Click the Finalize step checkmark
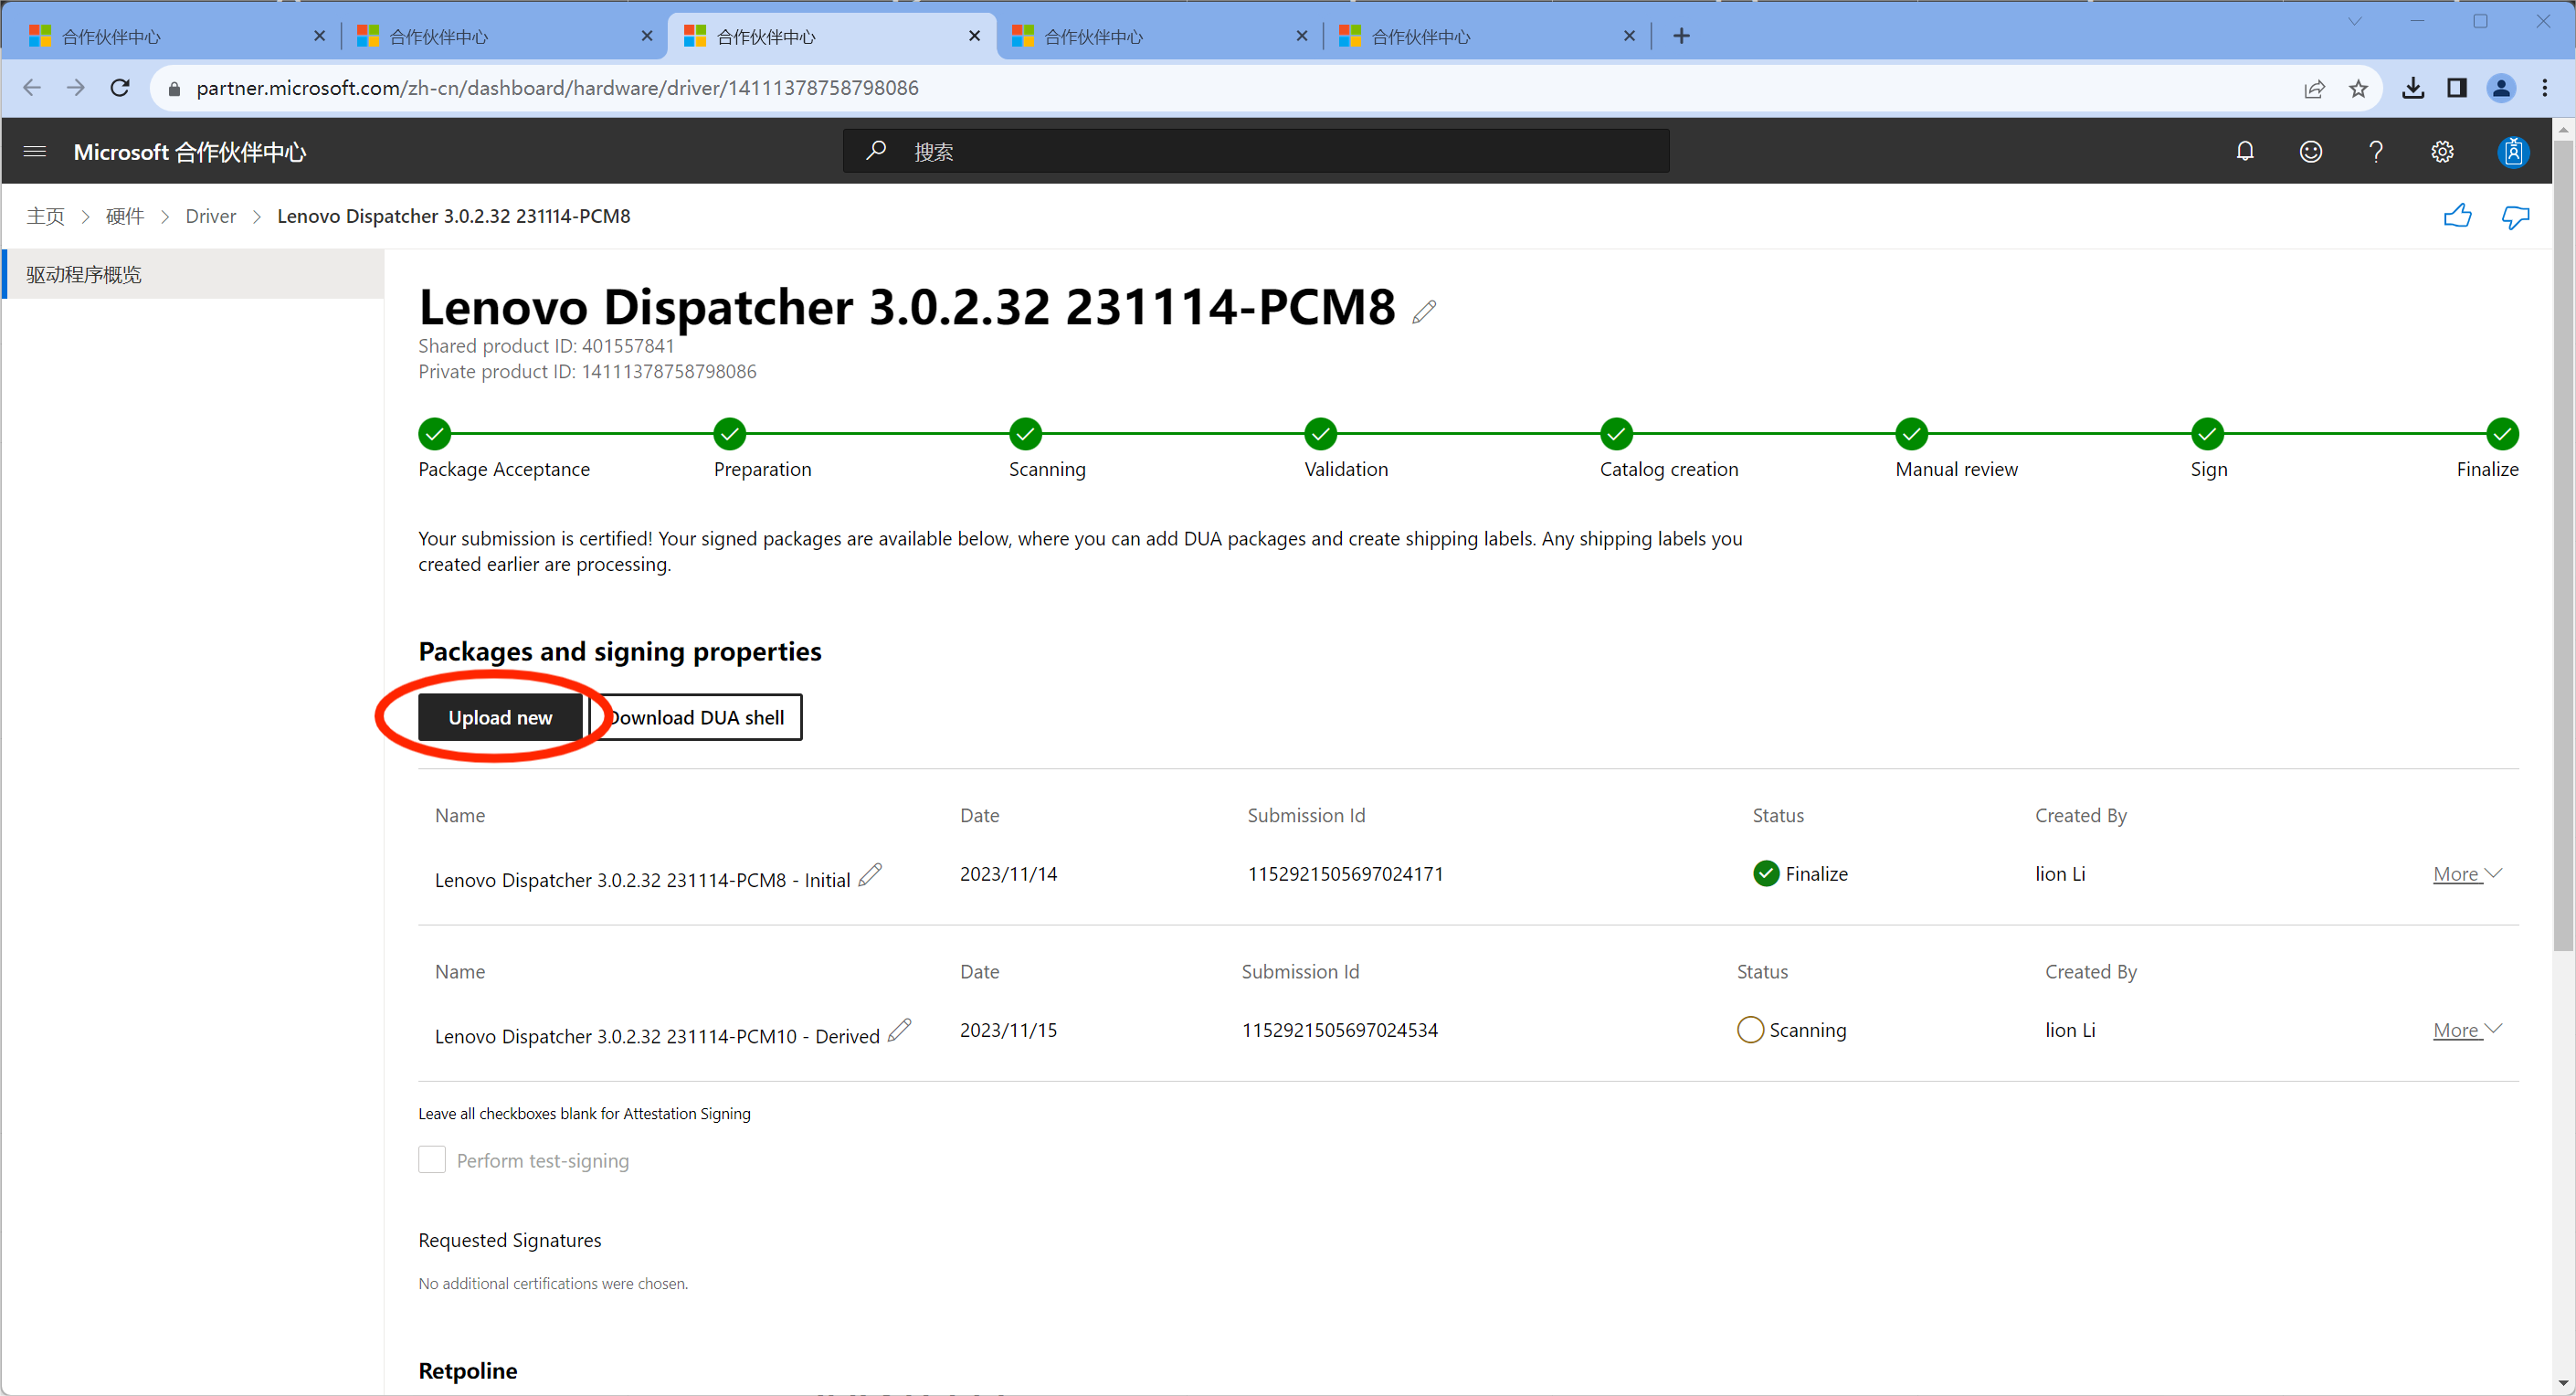The height and width of the screenshot is (1396, 2576). 2502,434
